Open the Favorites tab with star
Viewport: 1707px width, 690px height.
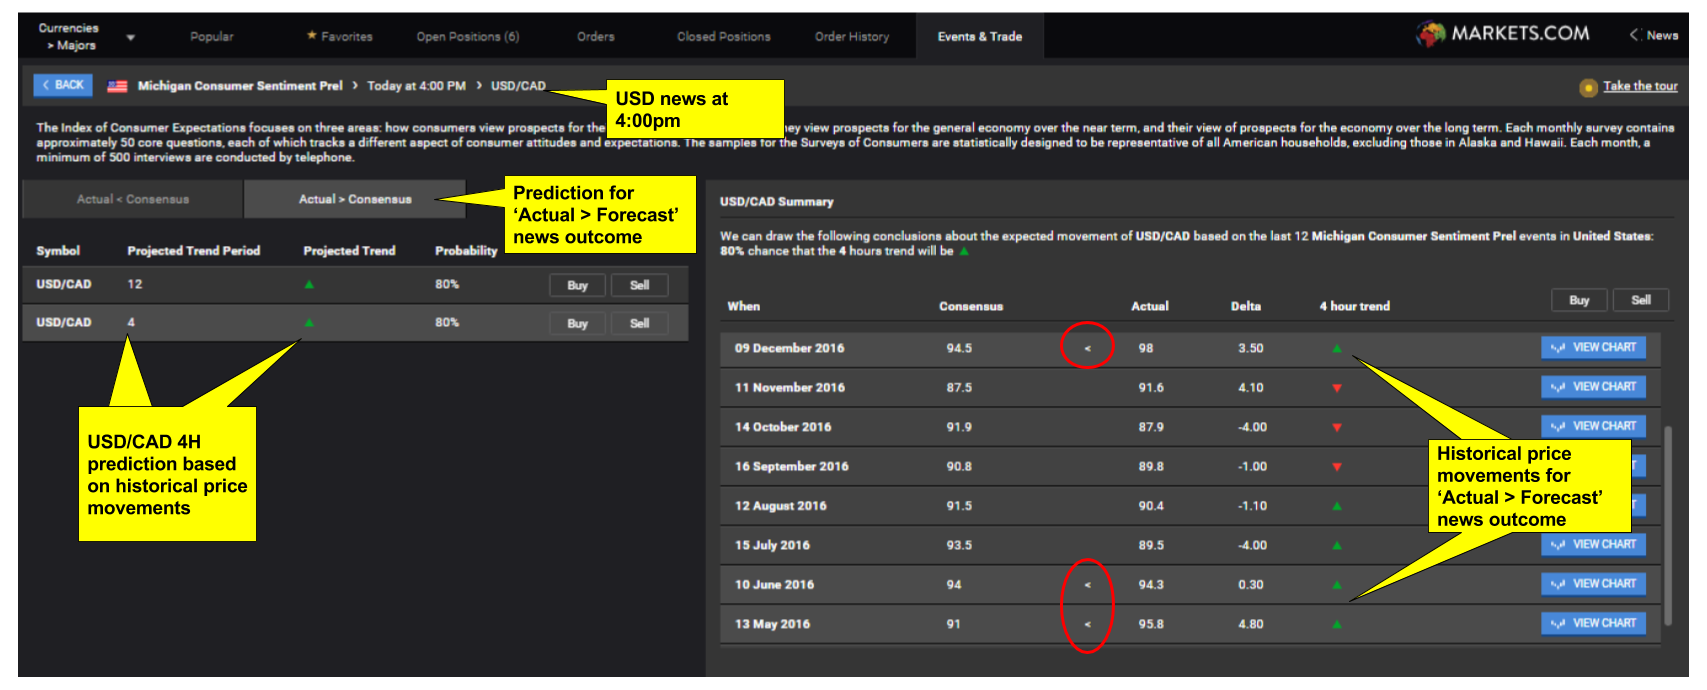pos(340,37)
